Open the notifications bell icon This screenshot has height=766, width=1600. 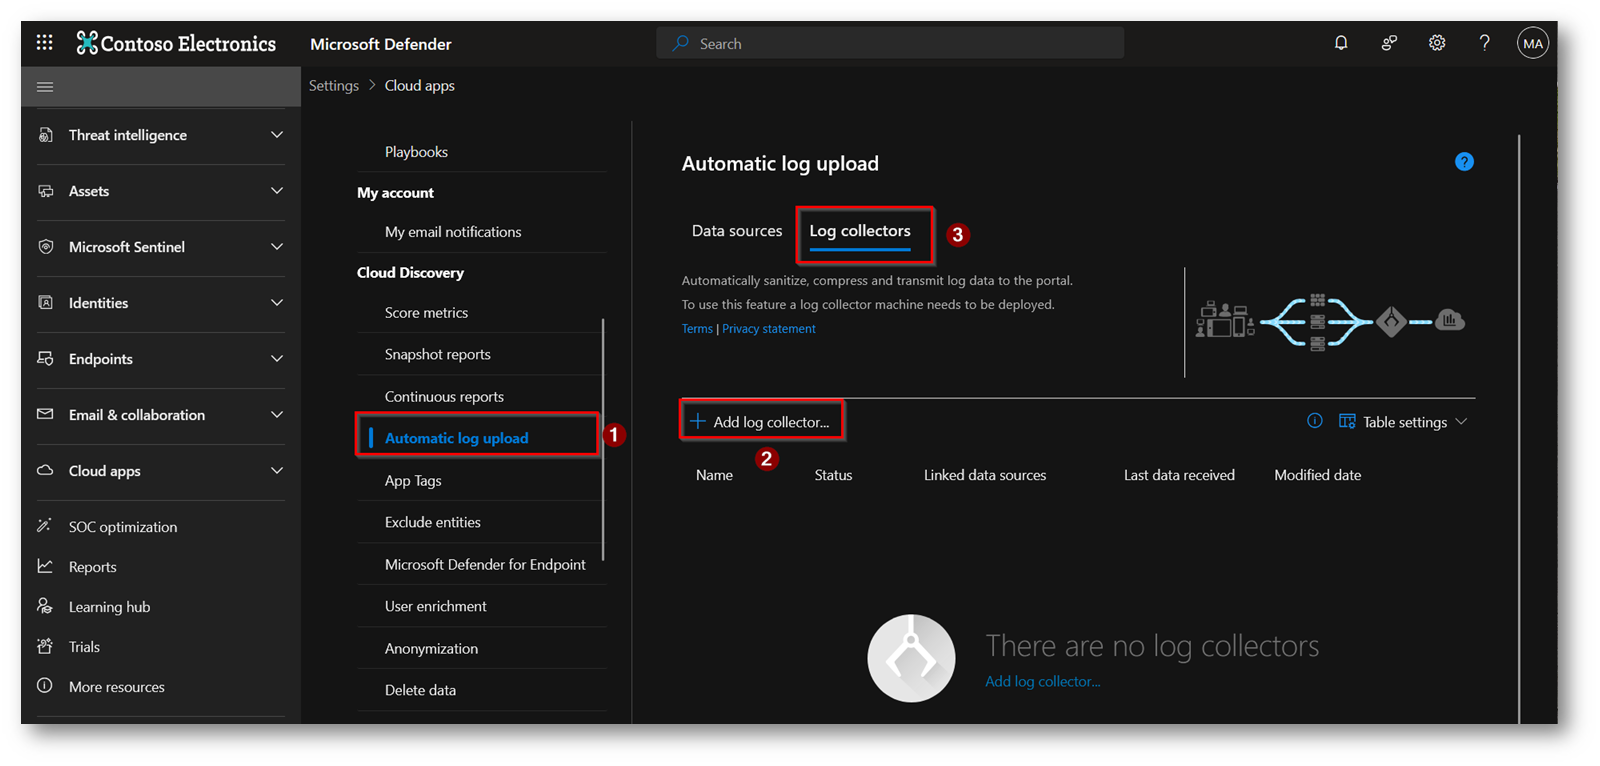pyautogui.click(x=1341, y=43)
